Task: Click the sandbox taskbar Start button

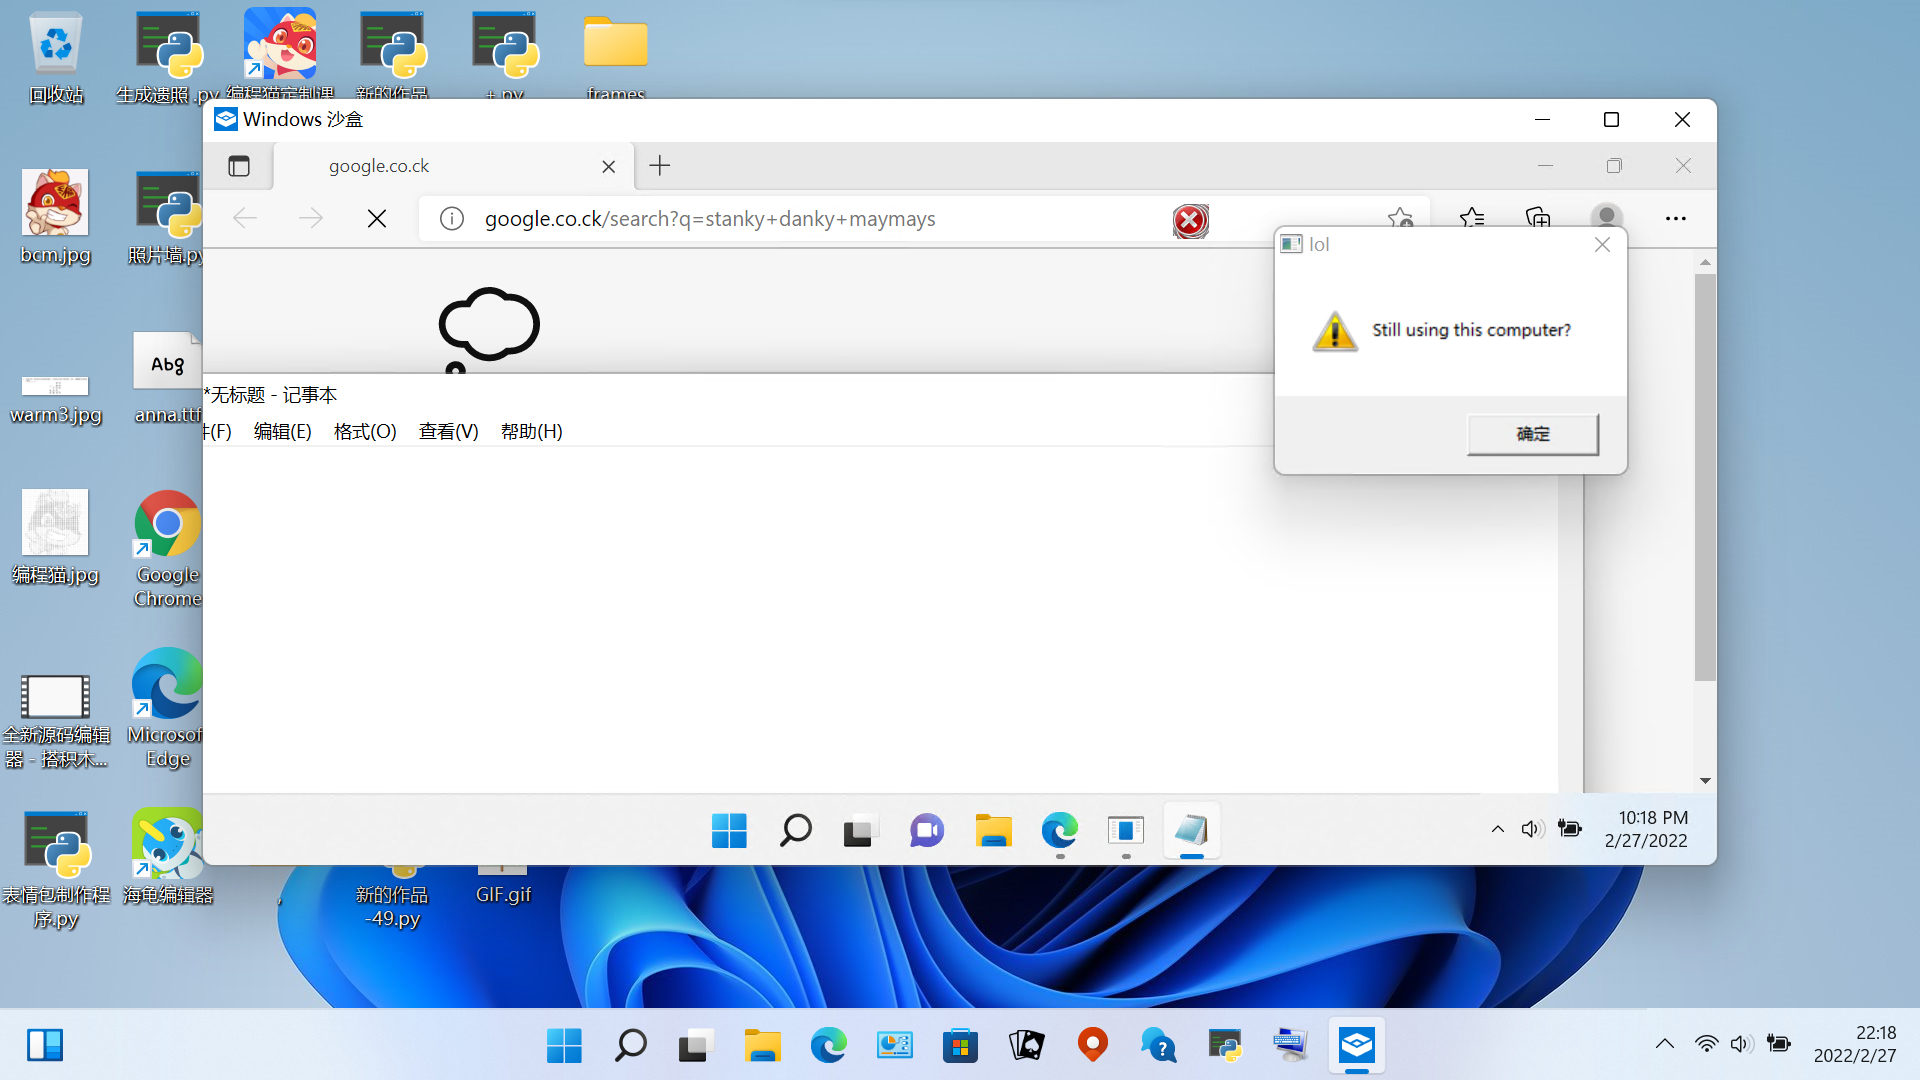Action: (x=729, y=830)
